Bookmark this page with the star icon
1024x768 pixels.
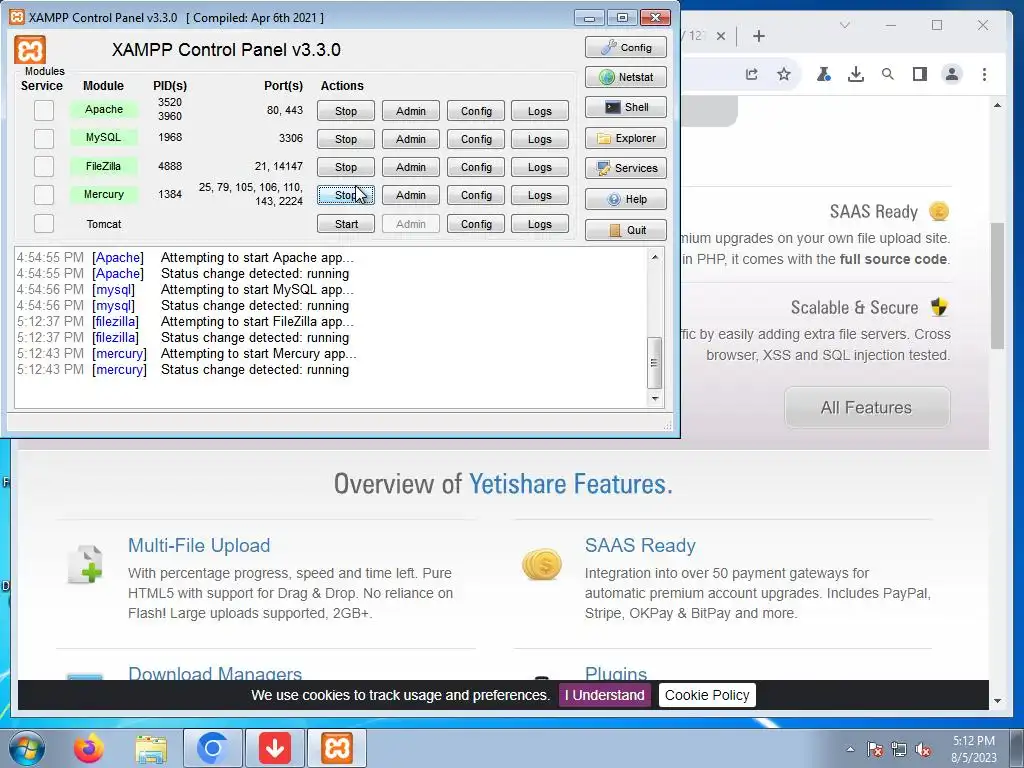point(784,74)
